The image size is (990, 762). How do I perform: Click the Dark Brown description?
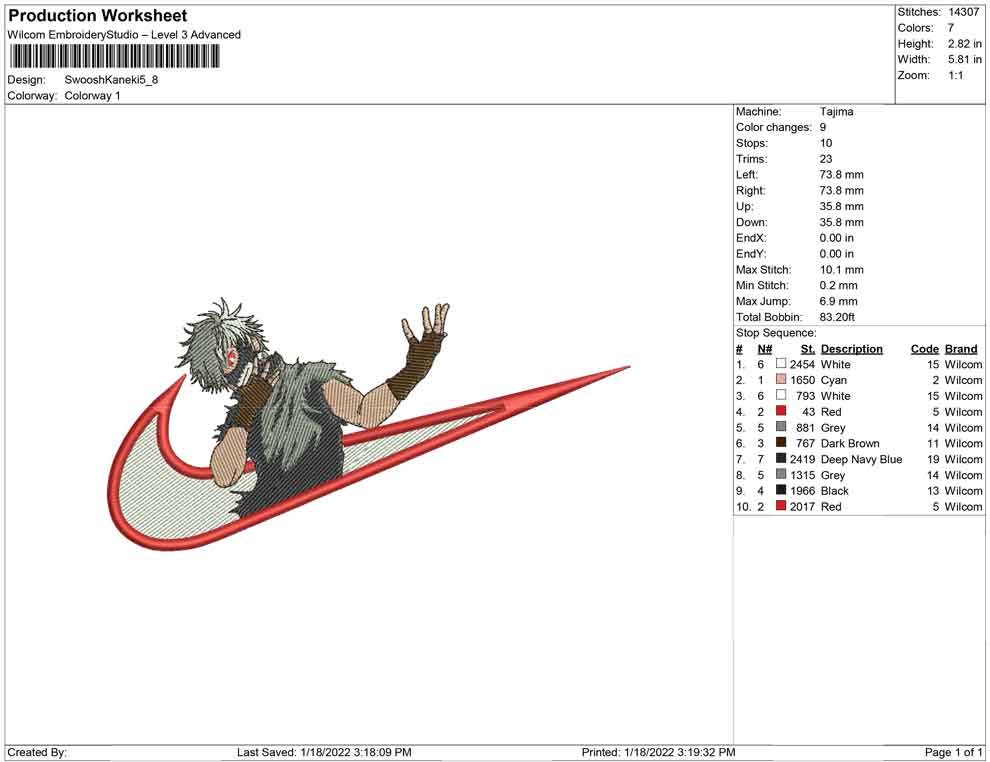coord(850,443)
